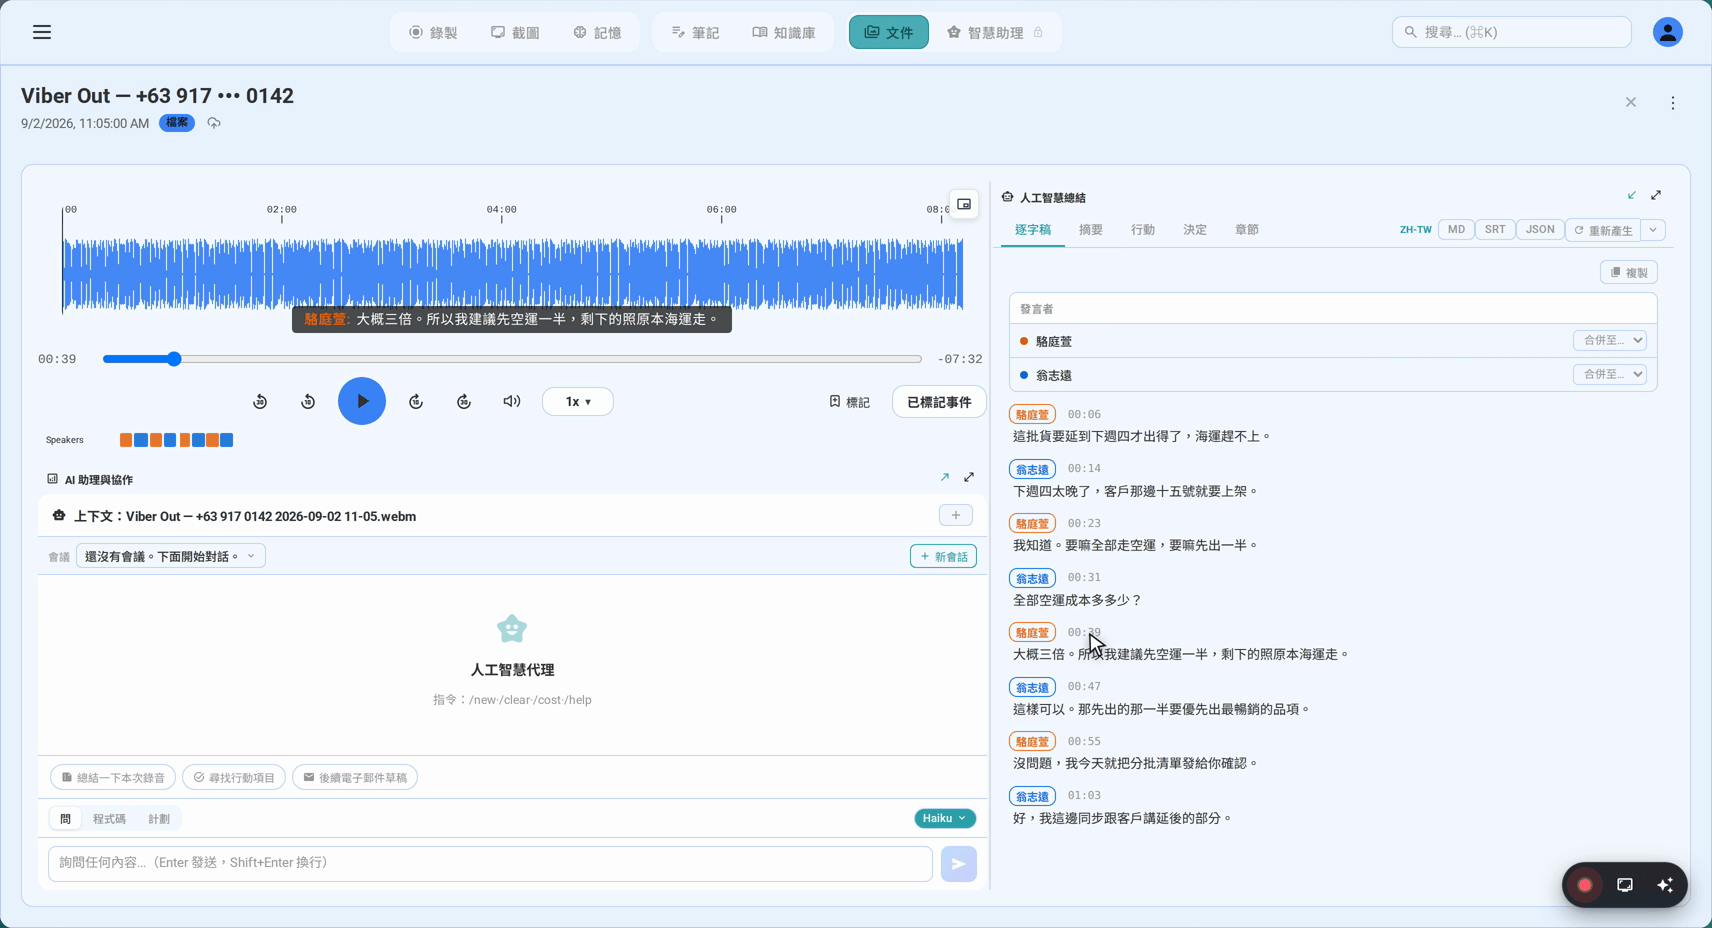1712x928 pixels.
Task: Open the Haiku model dropdown
Action: tap(945, 818)
